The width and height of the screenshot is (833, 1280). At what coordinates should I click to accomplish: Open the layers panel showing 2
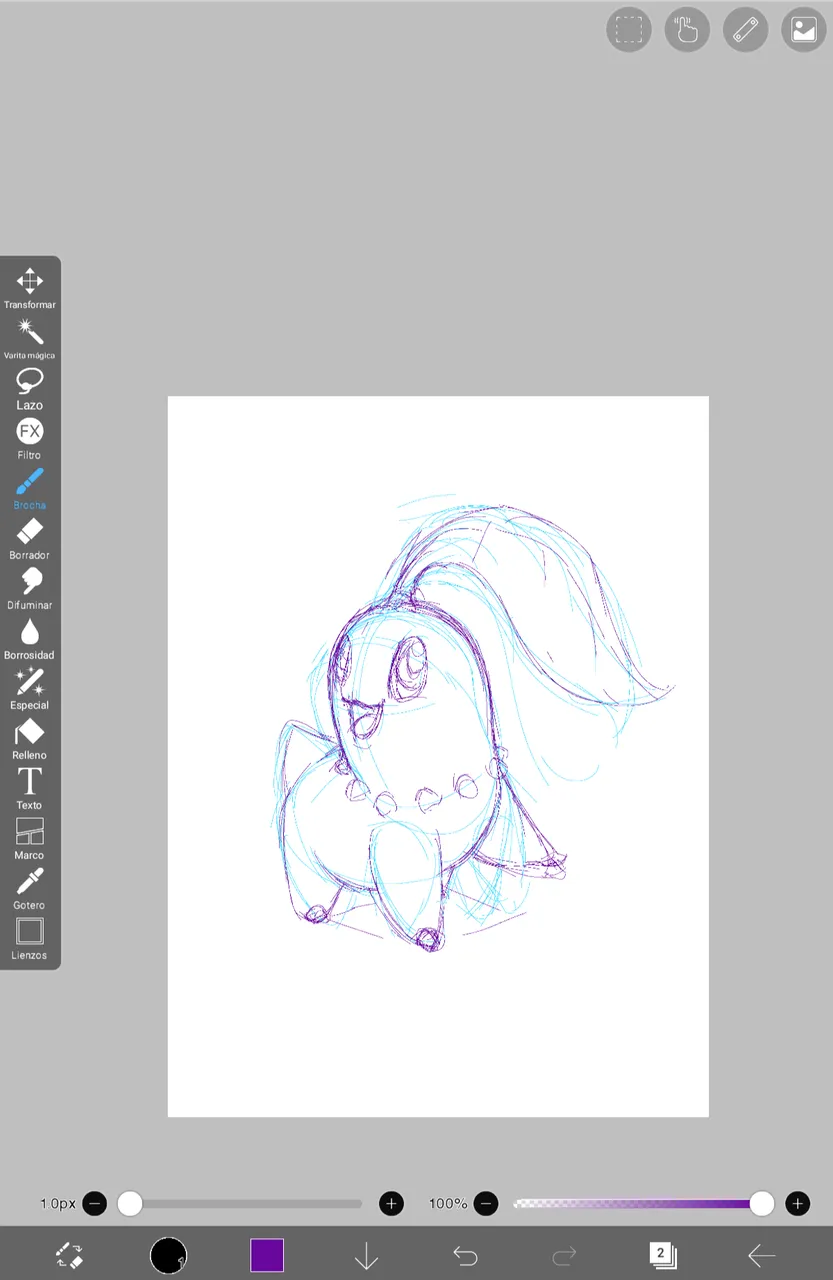(x=662, y=1255)
